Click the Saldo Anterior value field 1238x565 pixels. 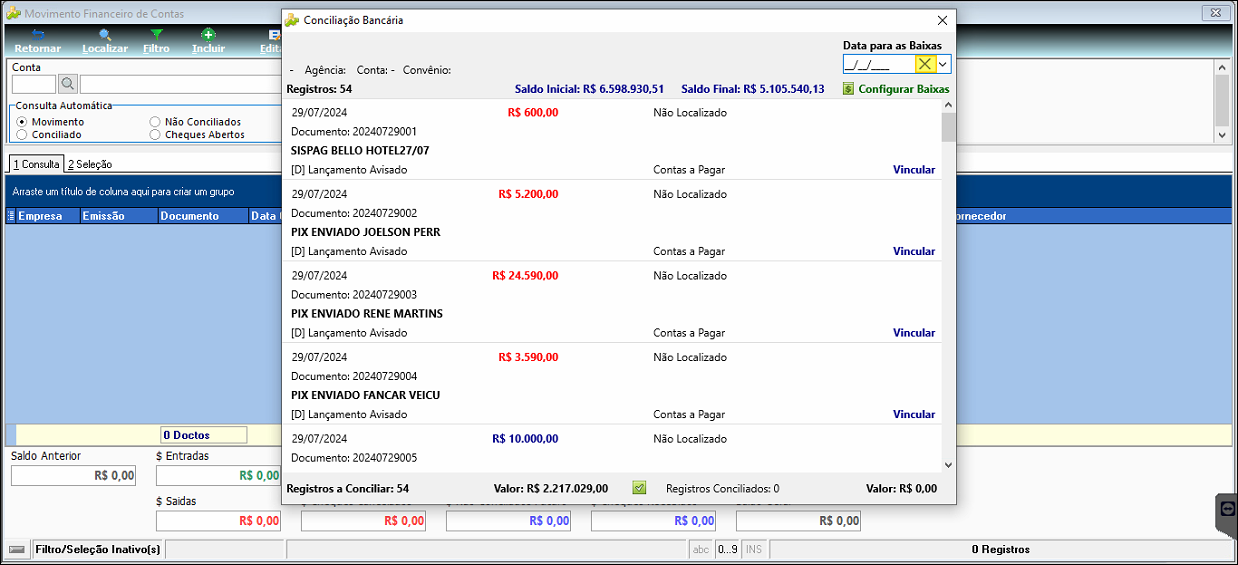[73, 475]
